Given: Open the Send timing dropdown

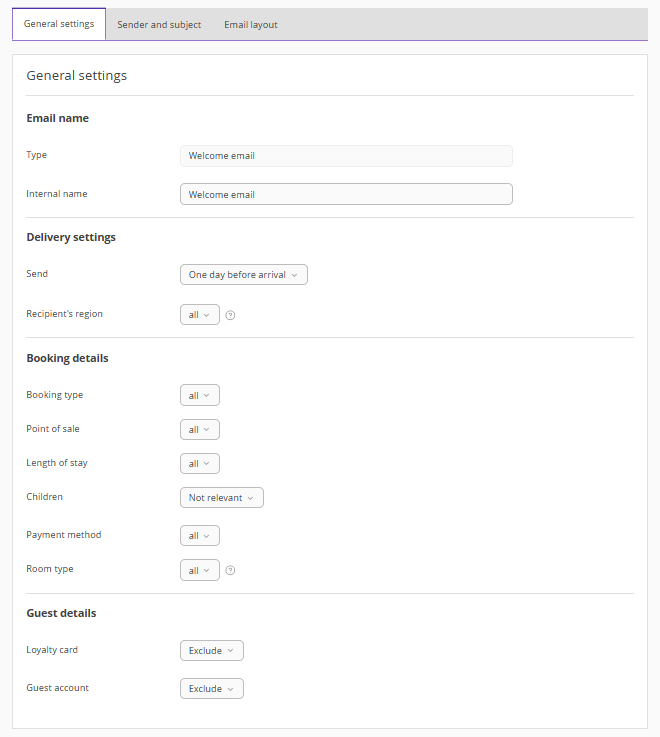Looking at the screenshot, I should point(244,275).
